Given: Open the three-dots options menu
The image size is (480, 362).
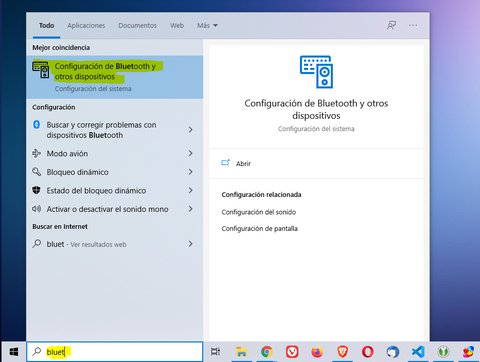Looking at the screenshot, I should tap(413, 25).
